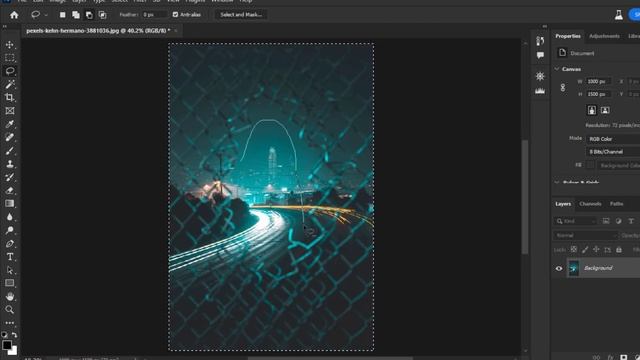Select the Eyedropper tool
The width and height of the screenshot is (640, 360).
click(x=10, y=124)
